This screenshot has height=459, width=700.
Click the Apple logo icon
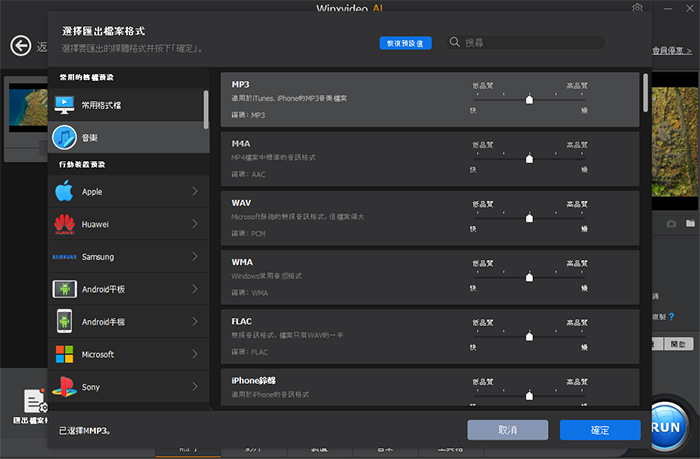[64, 191]
